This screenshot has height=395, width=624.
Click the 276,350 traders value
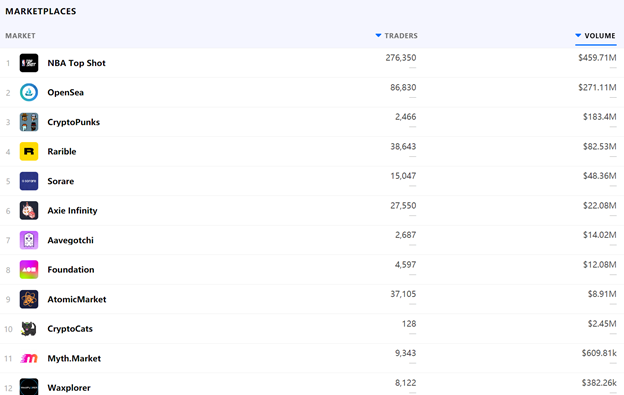point(401,58)
